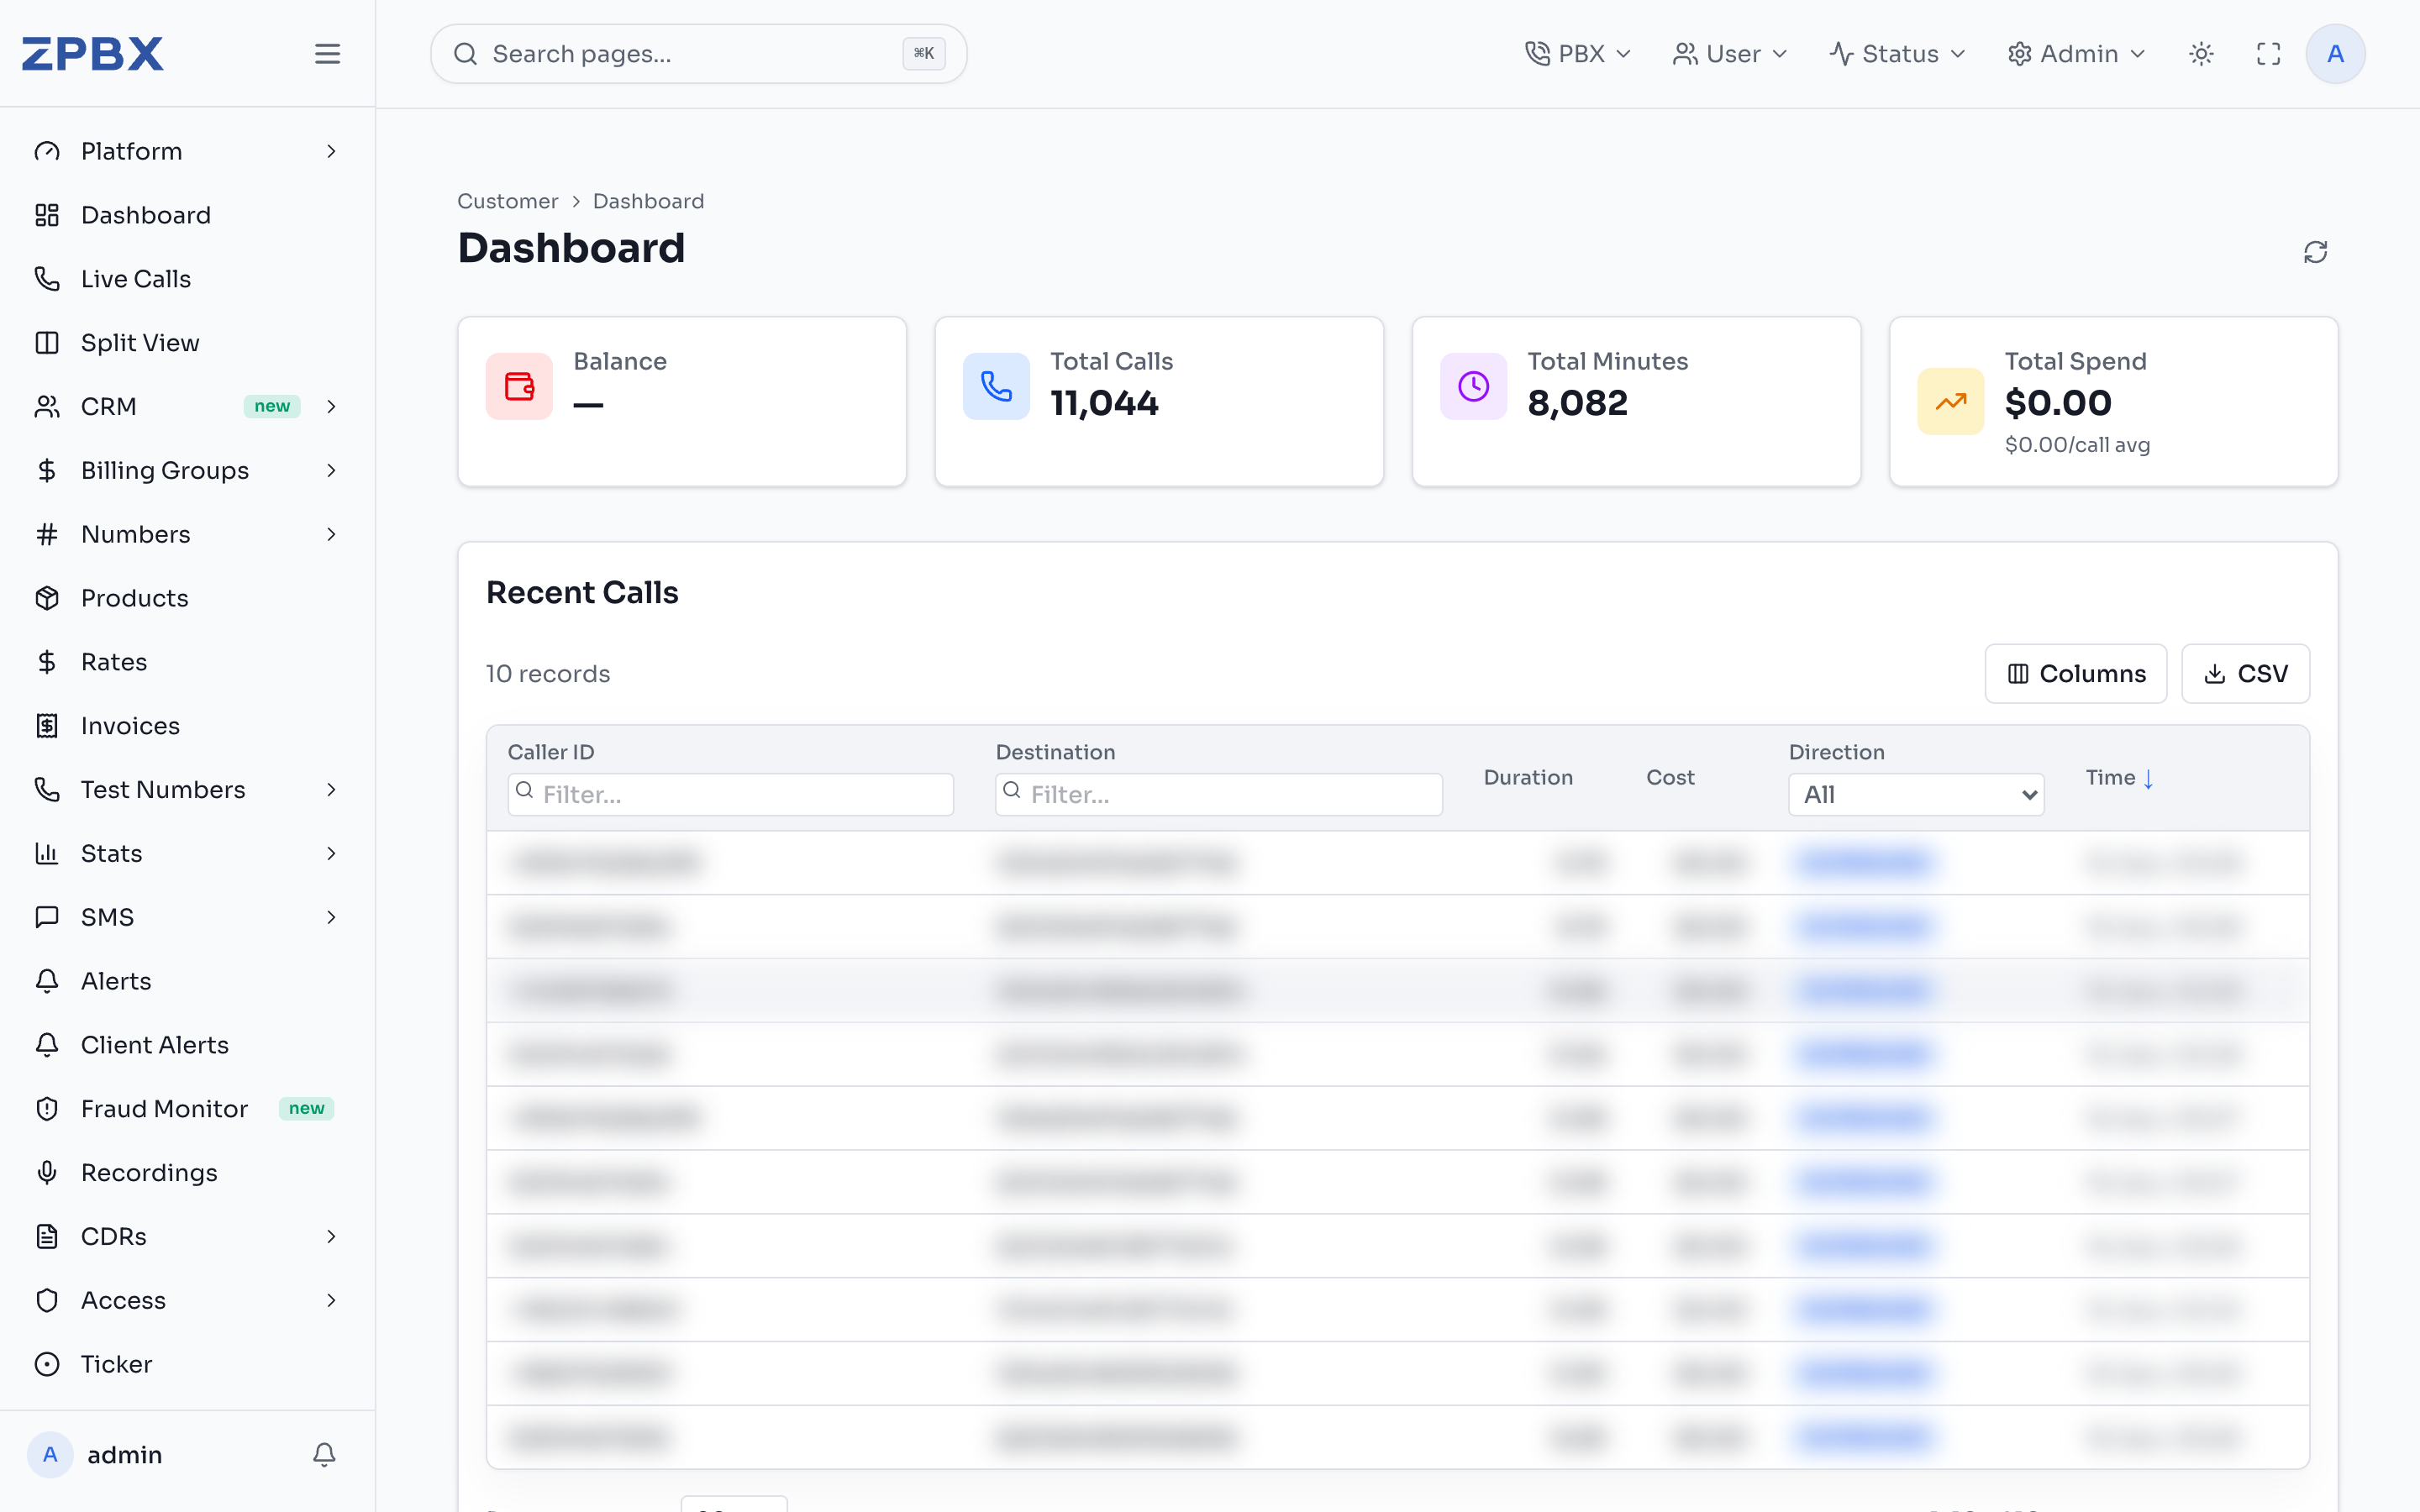2420x1512 pixels.
Task: Expand the SMS submenu chevron
Action: click(331, 917)
